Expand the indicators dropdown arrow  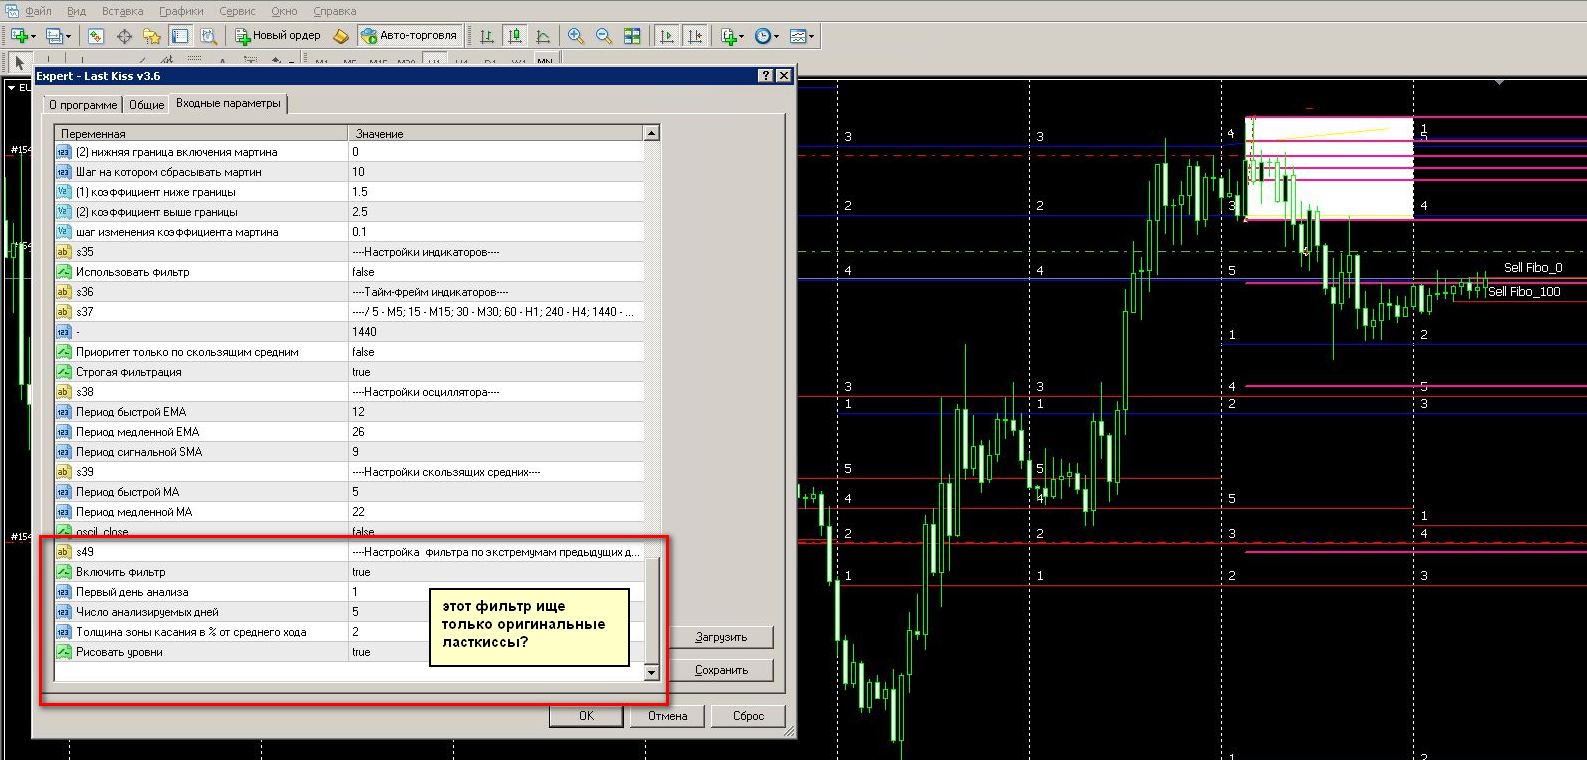point(742,37)
